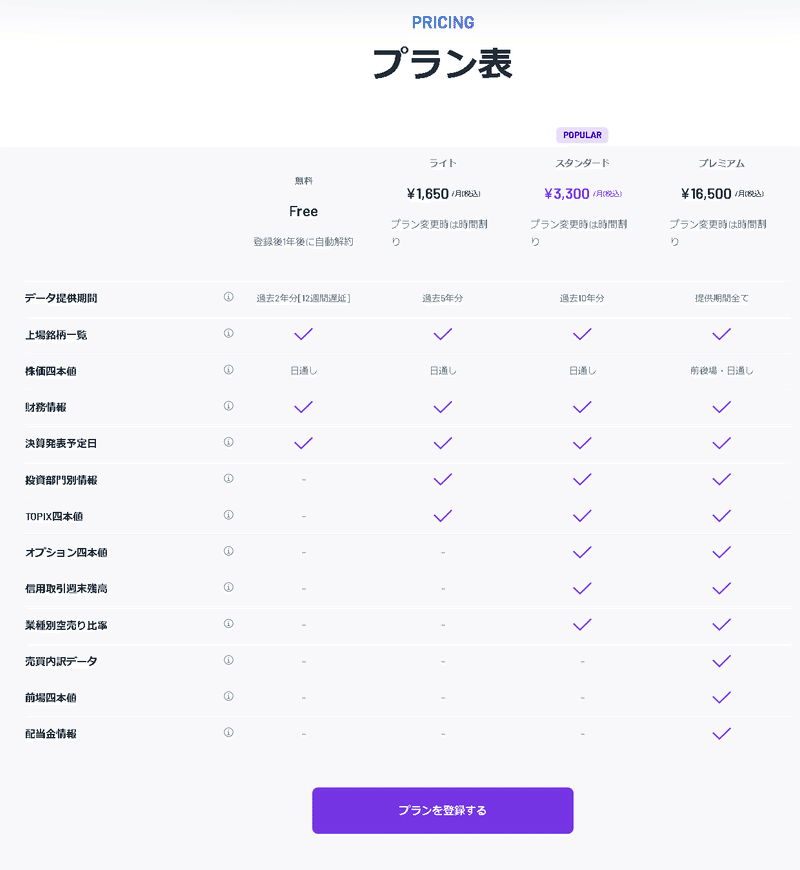
Task: Select the checkmark for スタンダード オプション四本値
Action: pyautogui.click(x=582, y=551)
